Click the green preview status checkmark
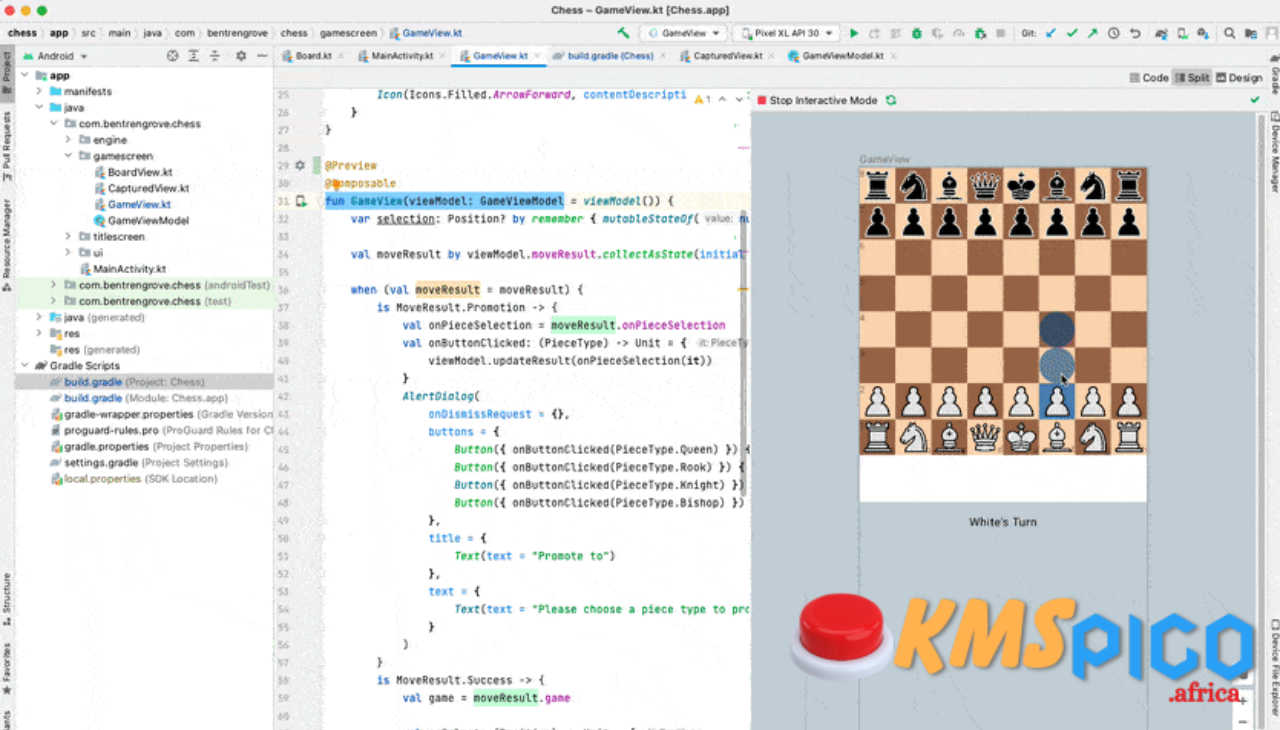This screenshot has height=730, width=1280. [x=1255, y=100]
